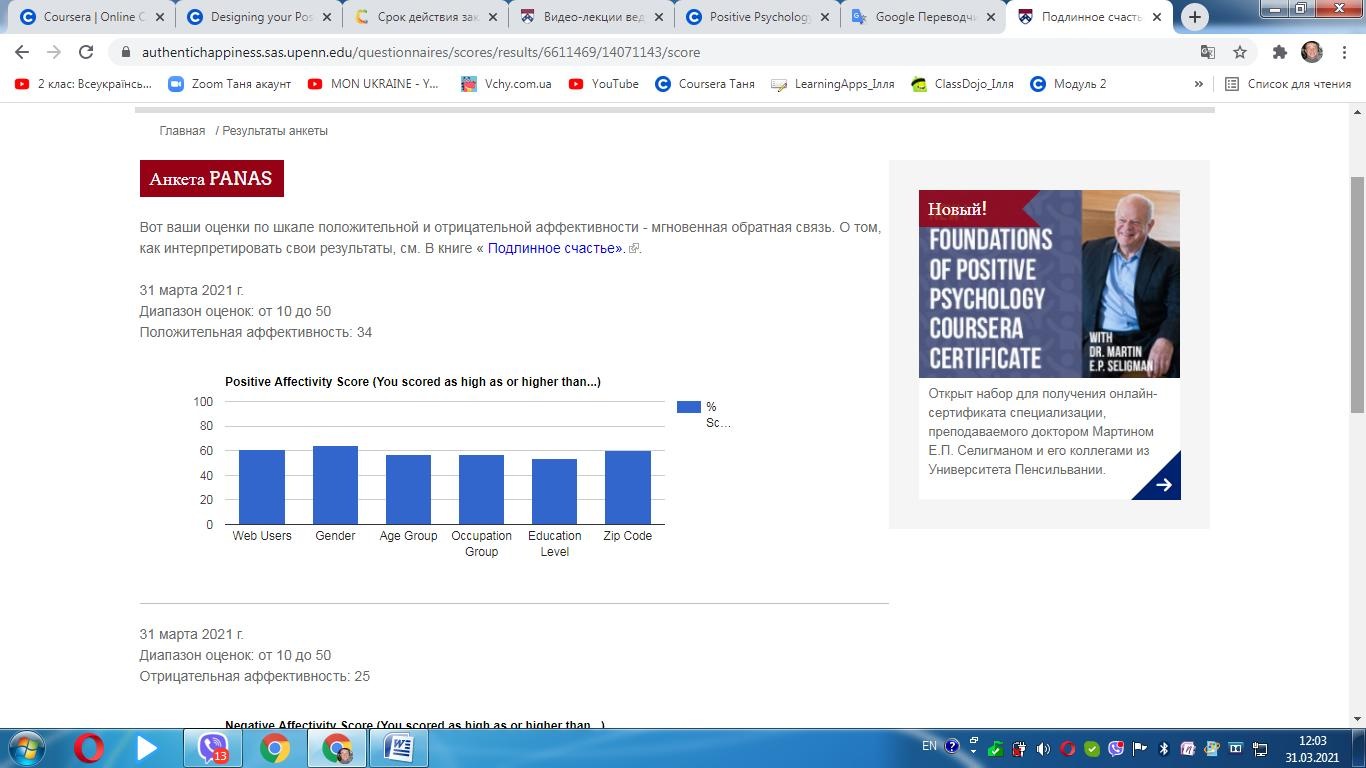Open the Windows Start menu

point(26,748)
